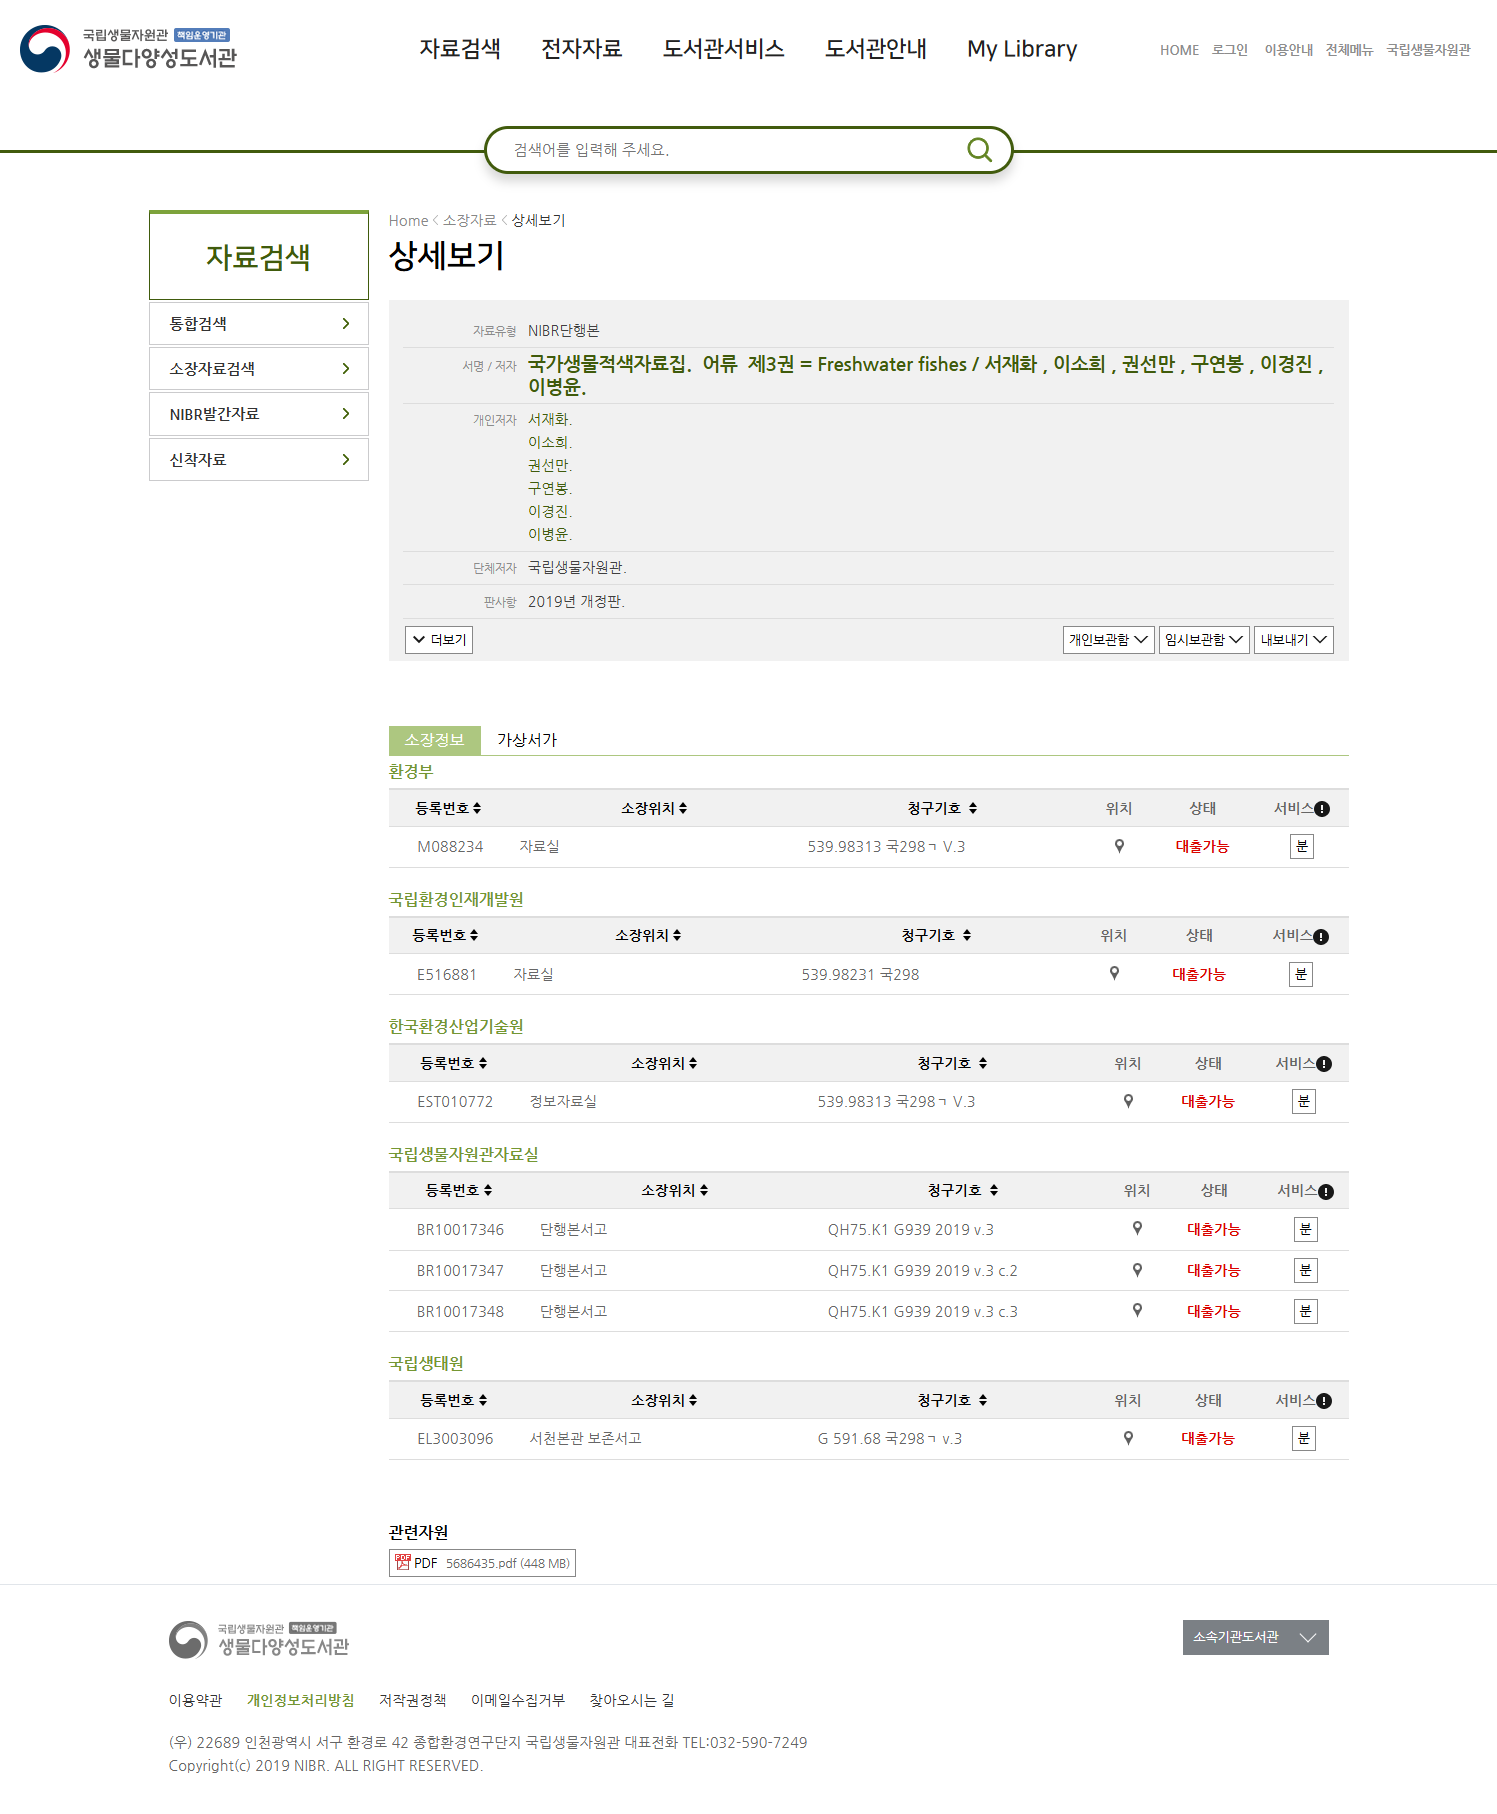
Task: Open the 내보내기 dropdown
Action: pos(1293,640)
